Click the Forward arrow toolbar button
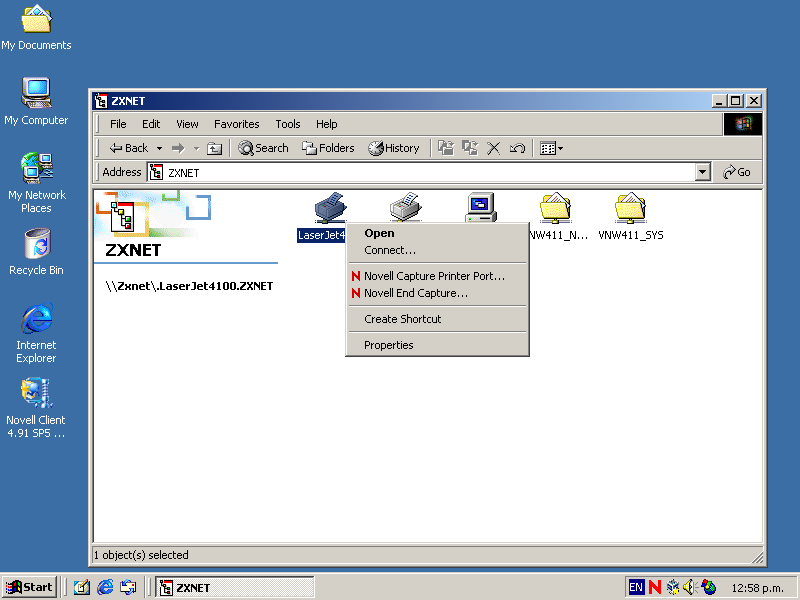 pos(178,148)
